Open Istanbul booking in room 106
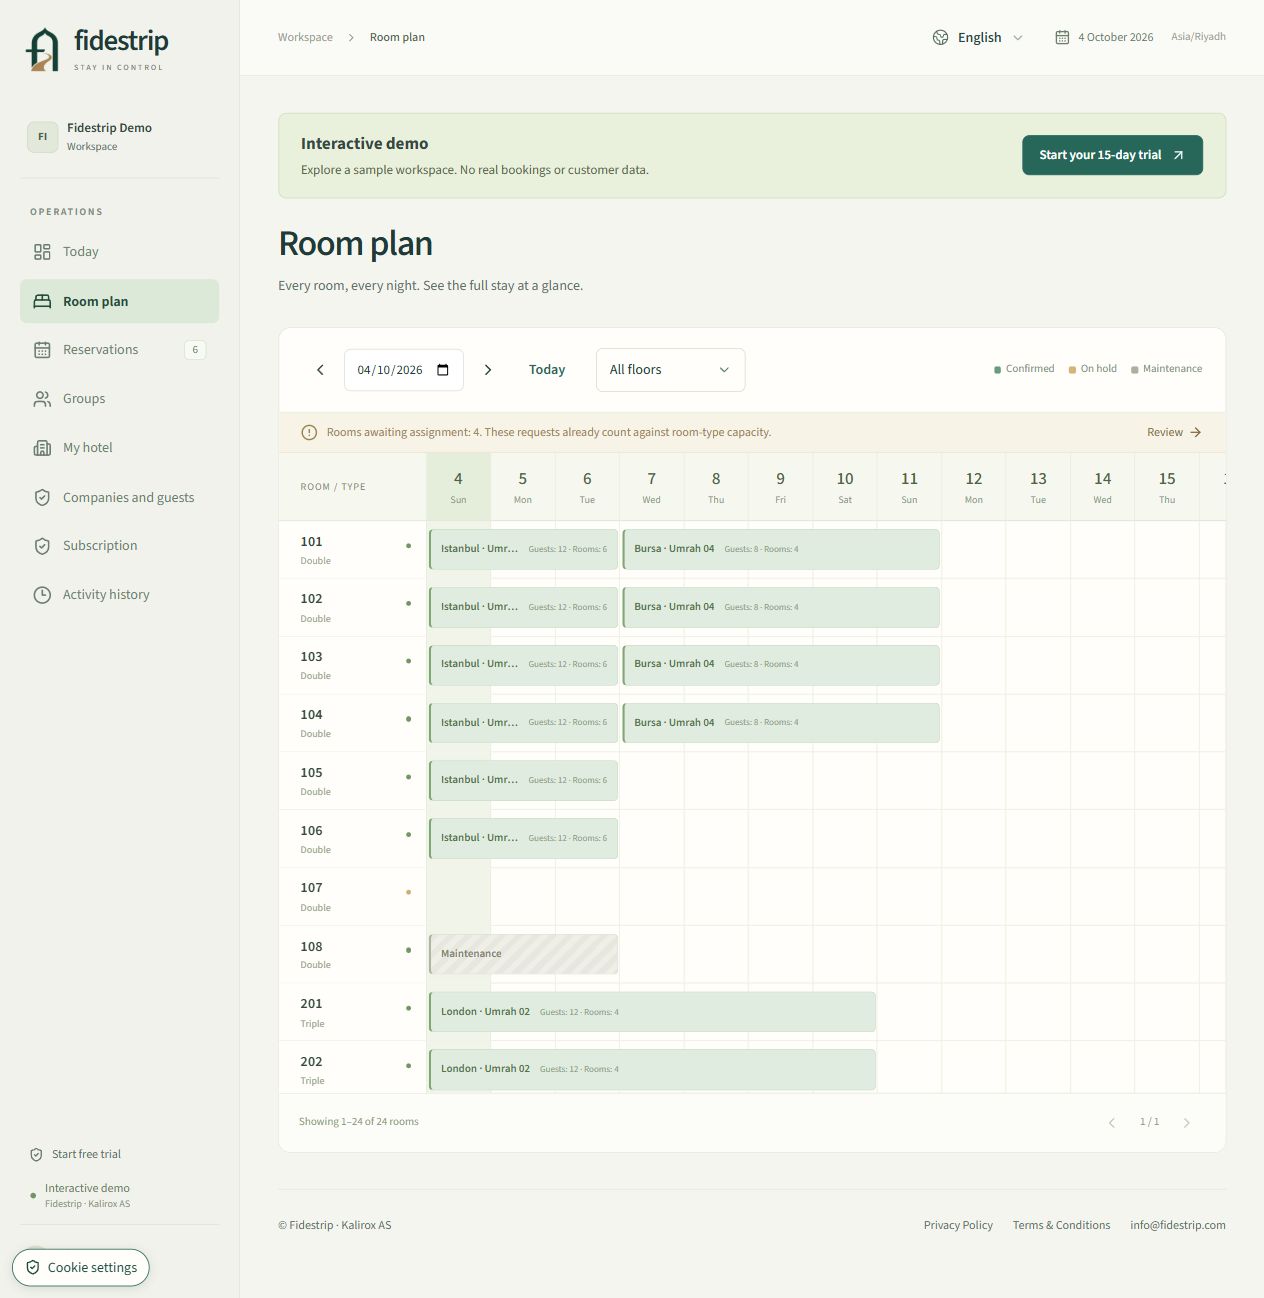 click(x=523, y=838)
